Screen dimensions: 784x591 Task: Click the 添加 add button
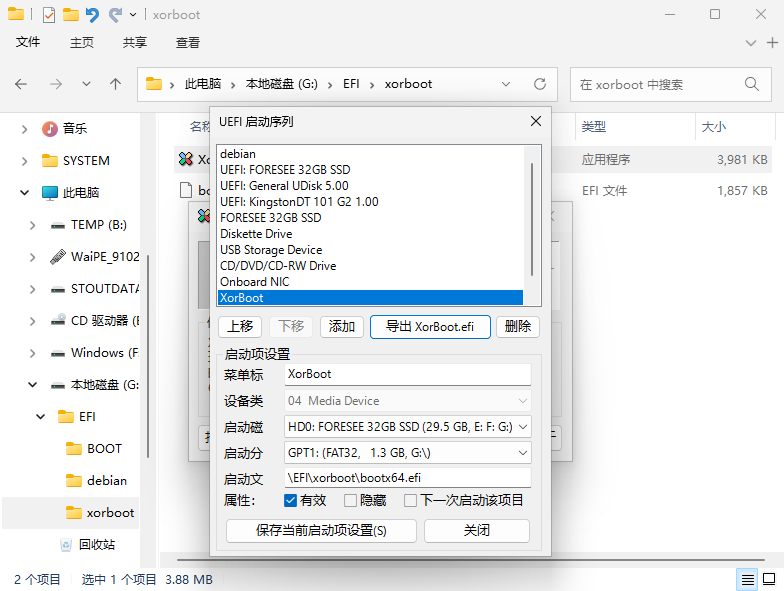pyautogui.click(x=342, y=326)
